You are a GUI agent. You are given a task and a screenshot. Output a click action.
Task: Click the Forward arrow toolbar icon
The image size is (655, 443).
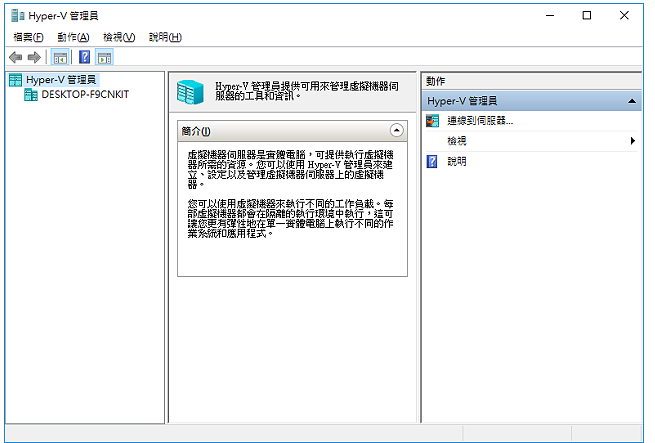tap(34, 57)
